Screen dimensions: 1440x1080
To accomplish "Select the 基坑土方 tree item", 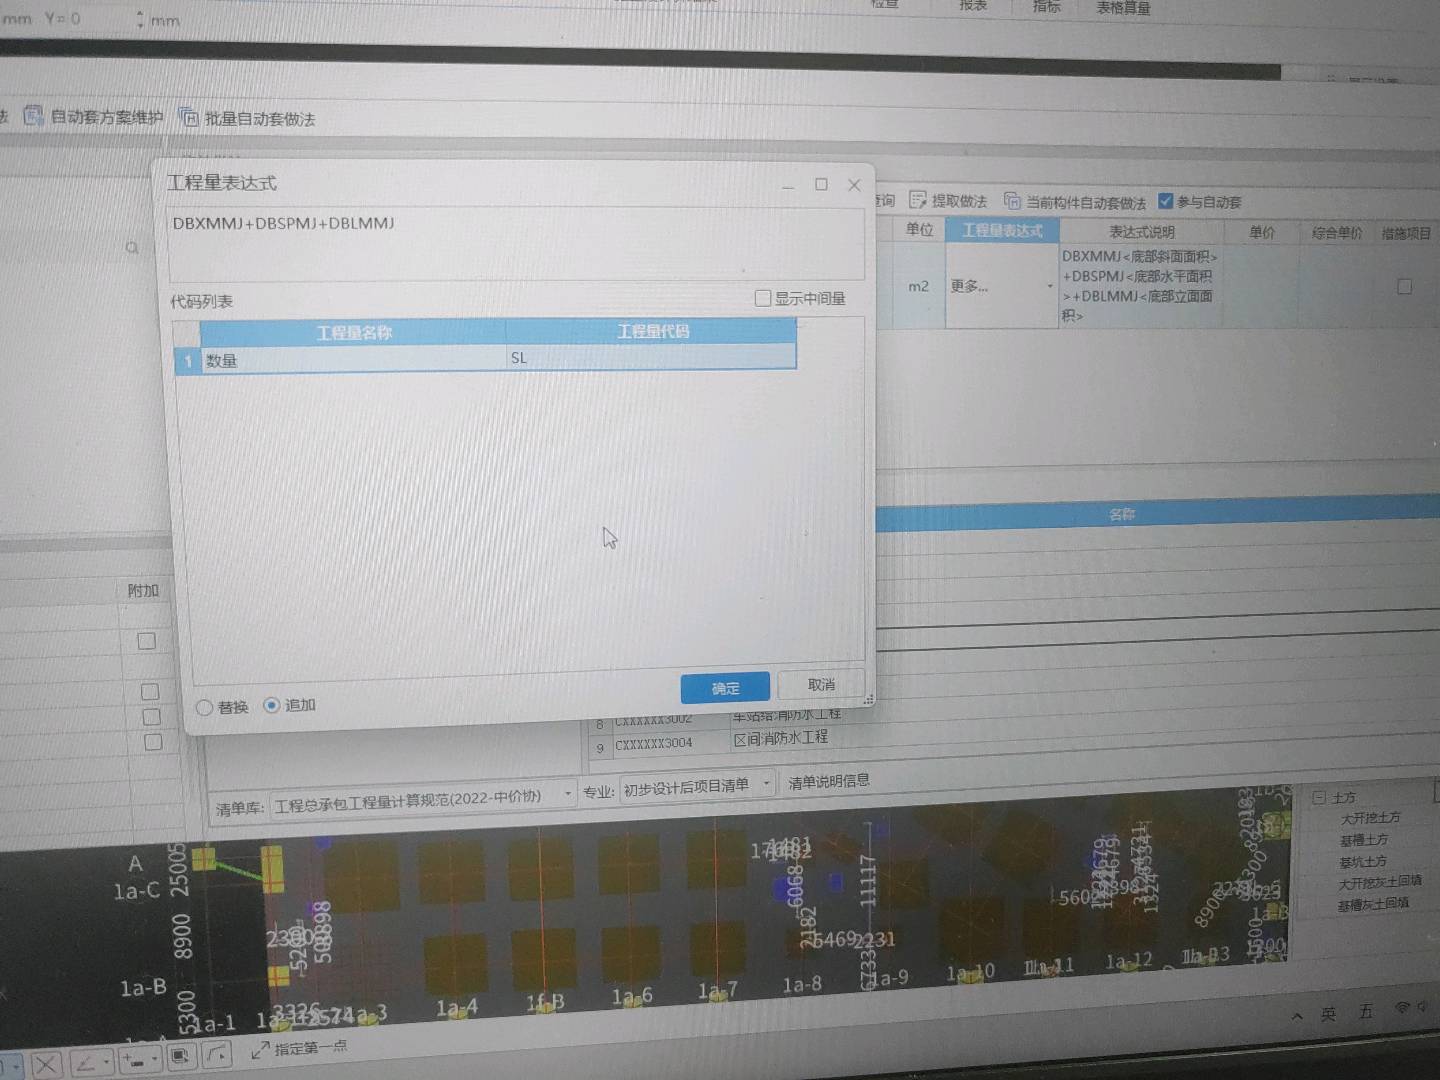I will [x=1363, y=861].
